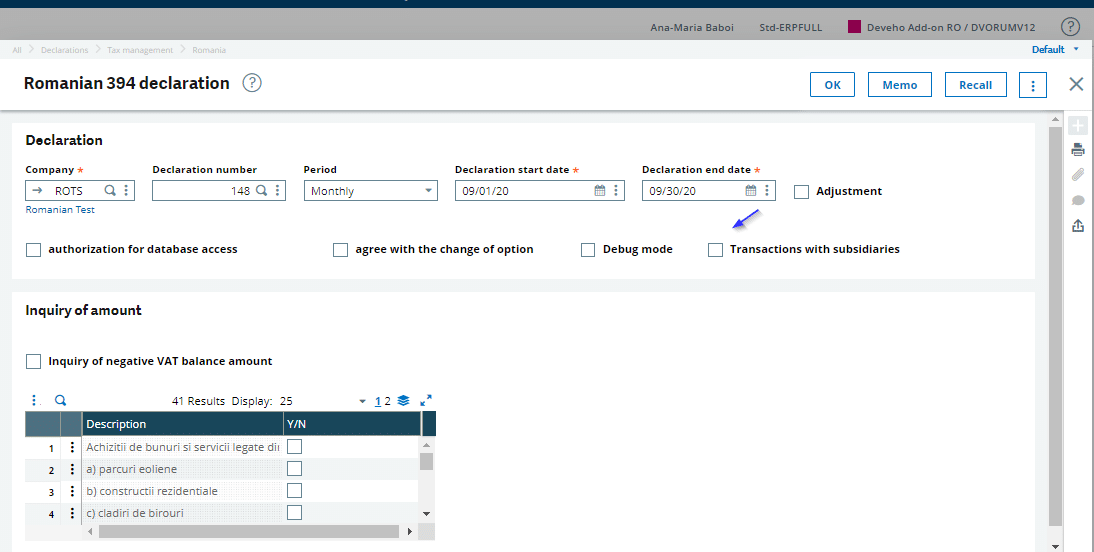Check Inquiry of negative VAT balance amount
This screenshot has height=552, width=1094.
tap(33, 361)
